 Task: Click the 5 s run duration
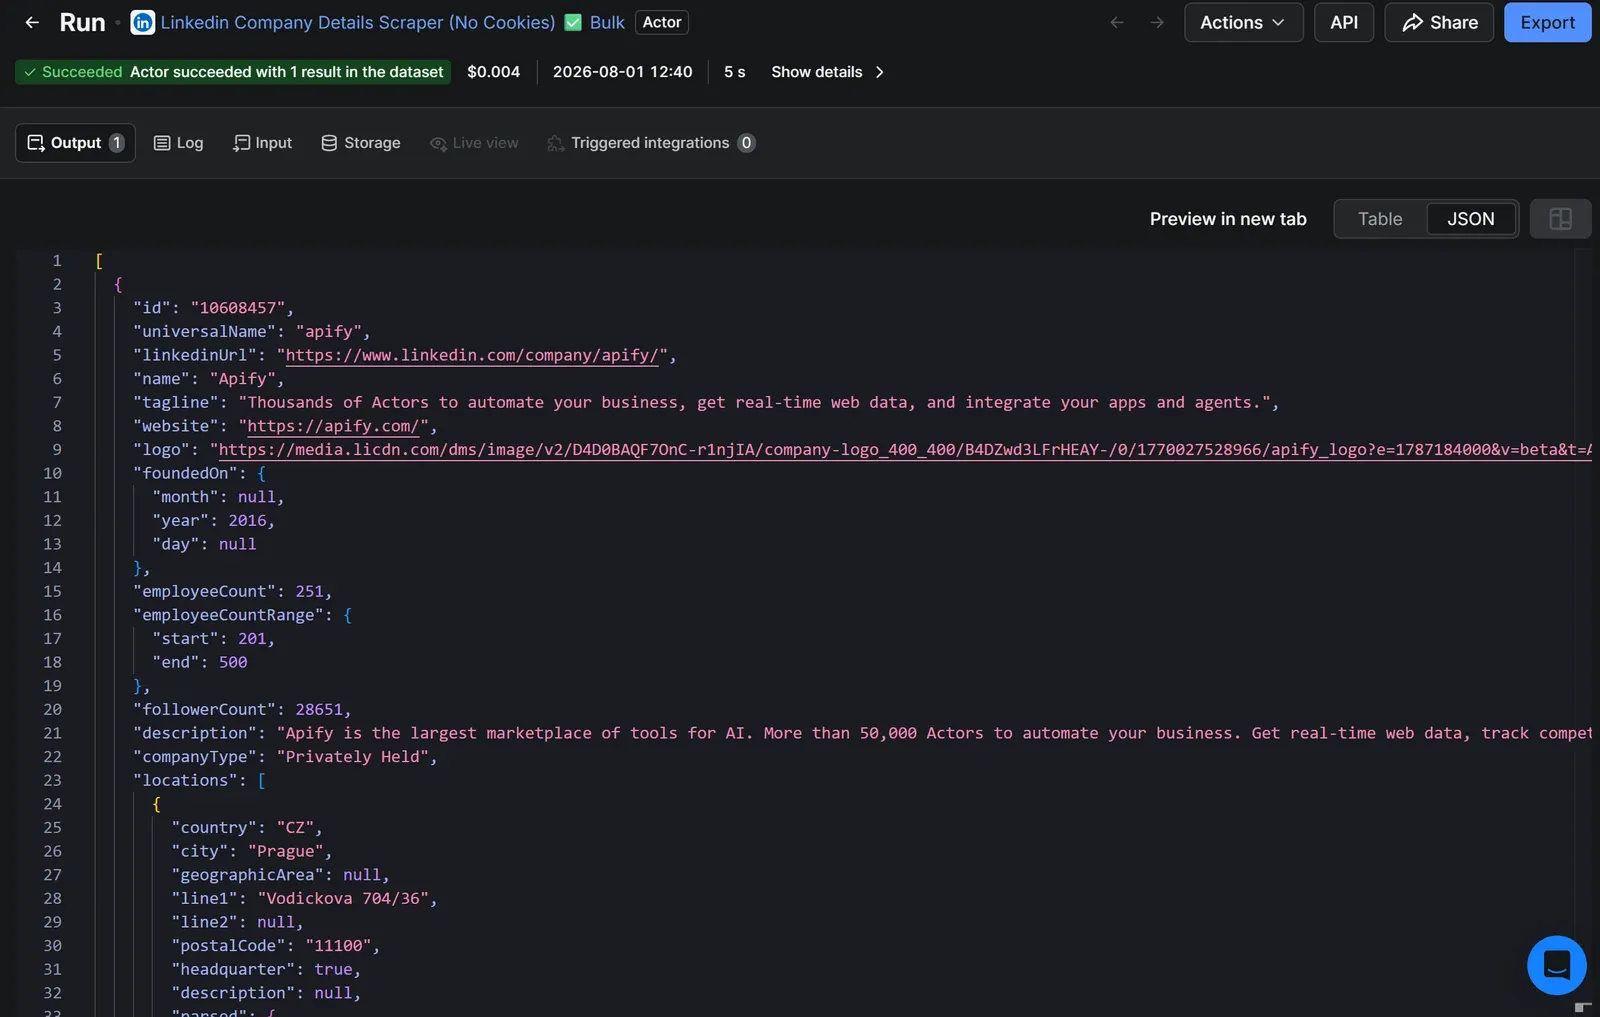click(735, 72)
